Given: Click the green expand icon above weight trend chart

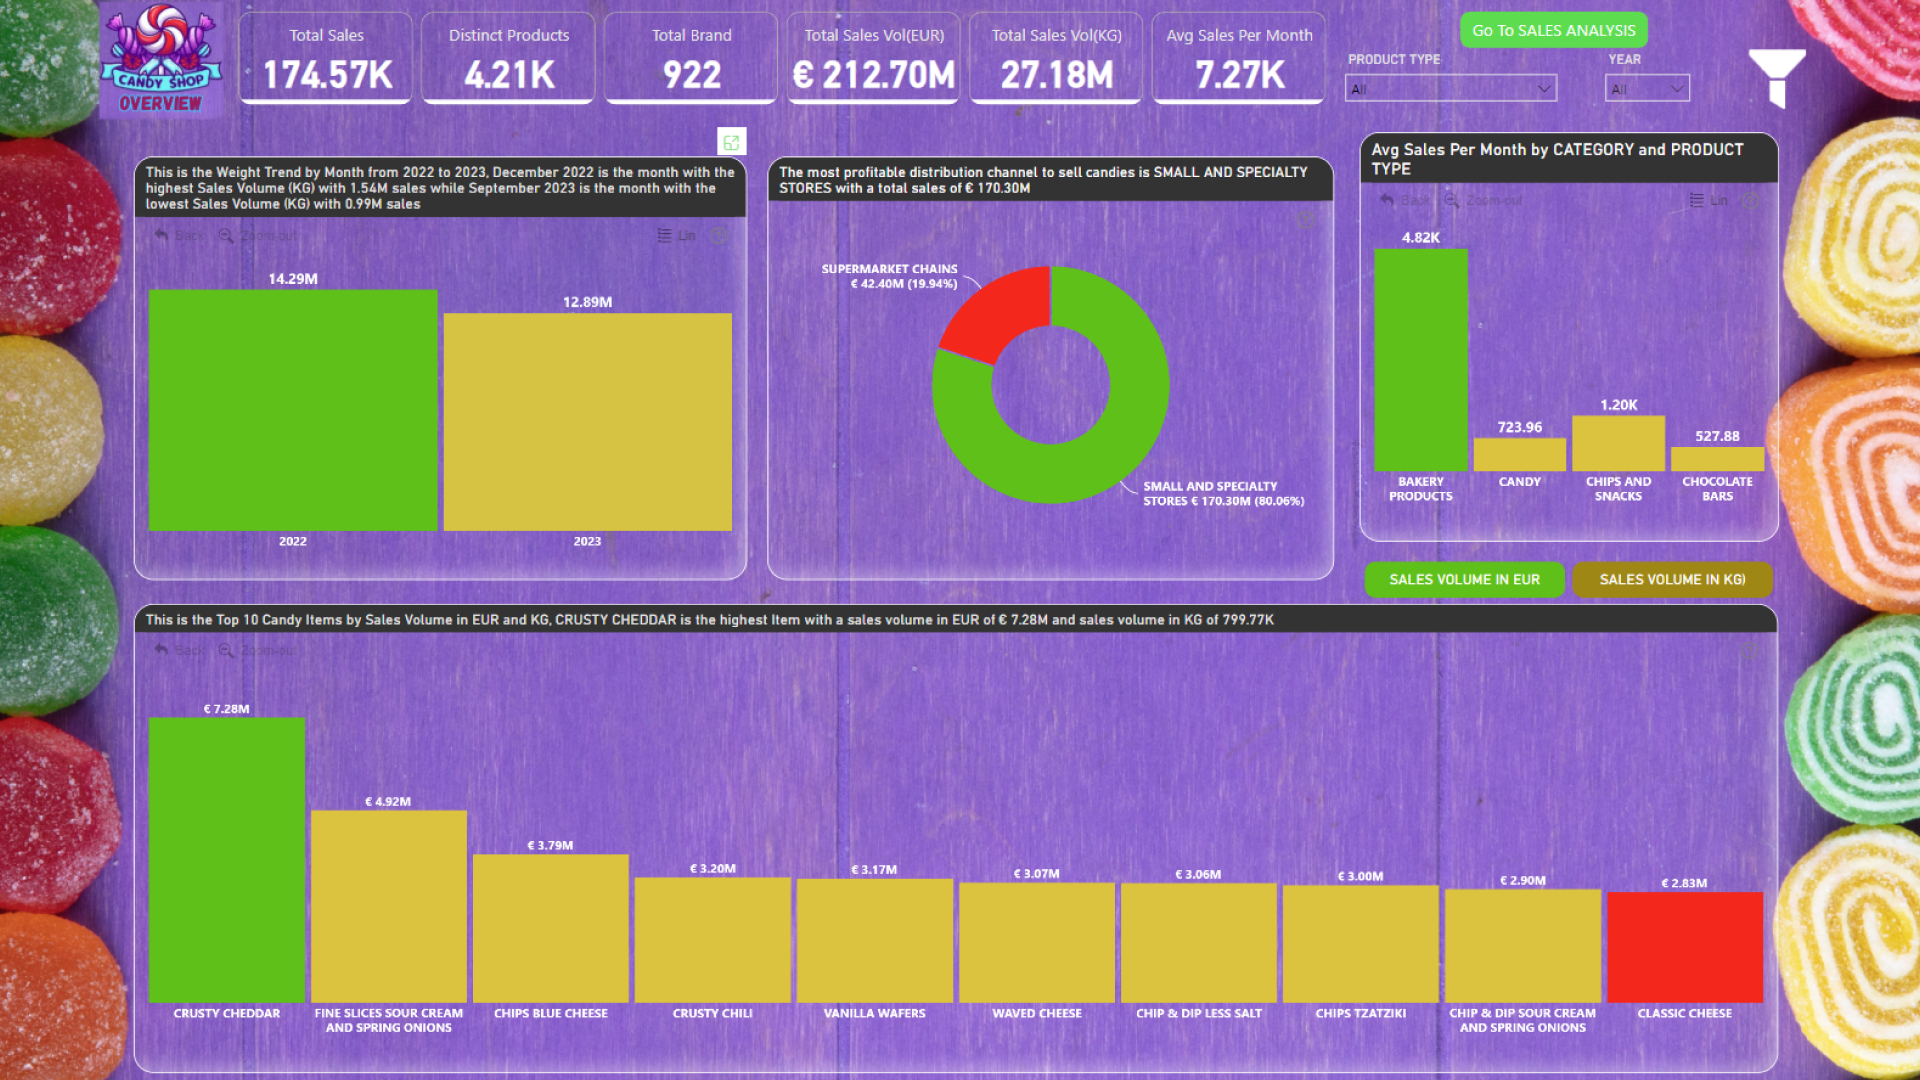Looking at the screenshot, I should [x=732, y=142].
